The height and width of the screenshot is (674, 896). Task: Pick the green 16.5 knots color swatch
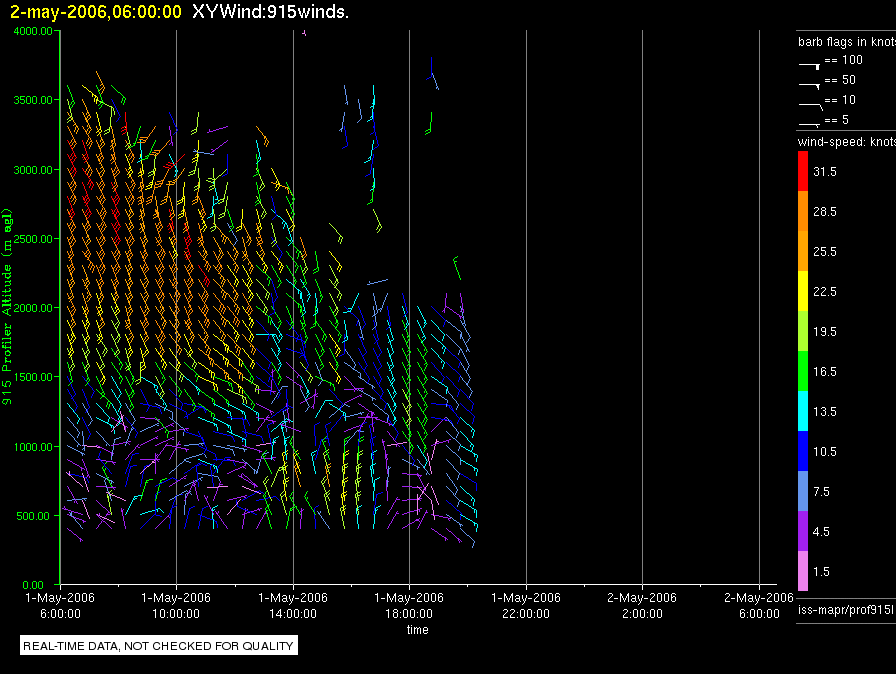(x=803, y=371)
